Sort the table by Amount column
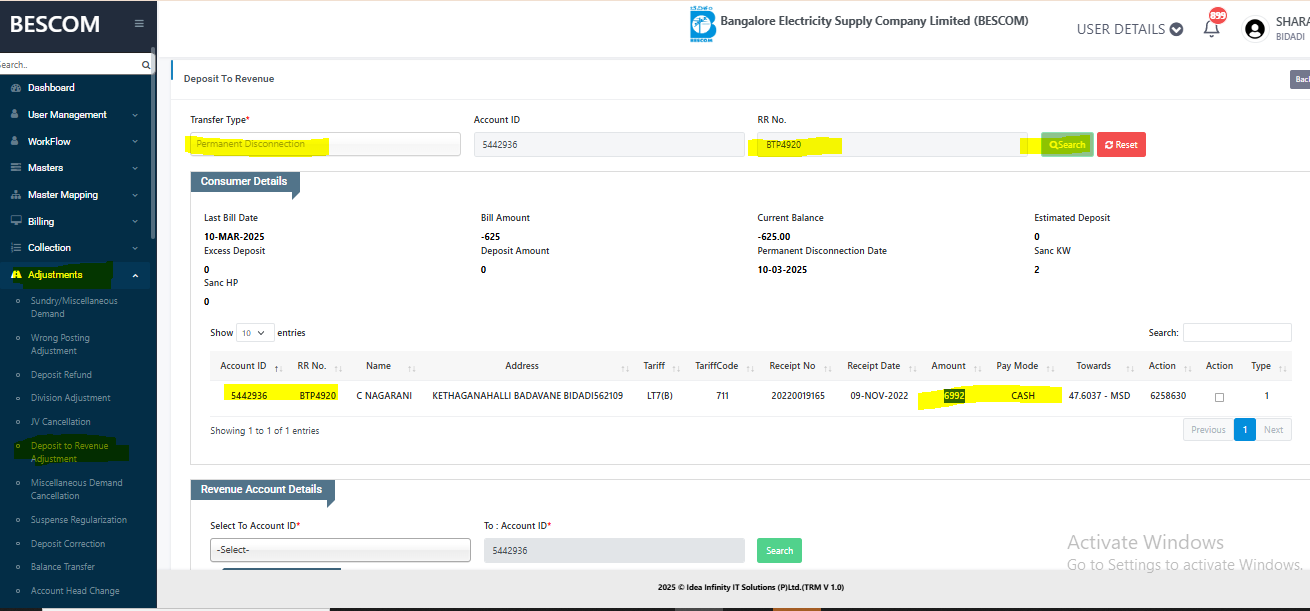The height and width of the screenshot is (611, 1310). pos(955,366)
